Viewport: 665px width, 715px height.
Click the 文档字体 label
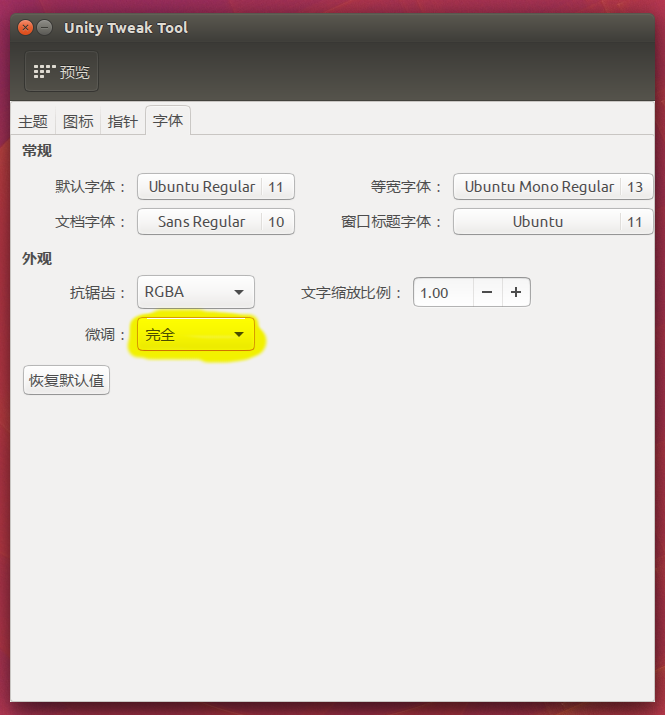point(90,222)
